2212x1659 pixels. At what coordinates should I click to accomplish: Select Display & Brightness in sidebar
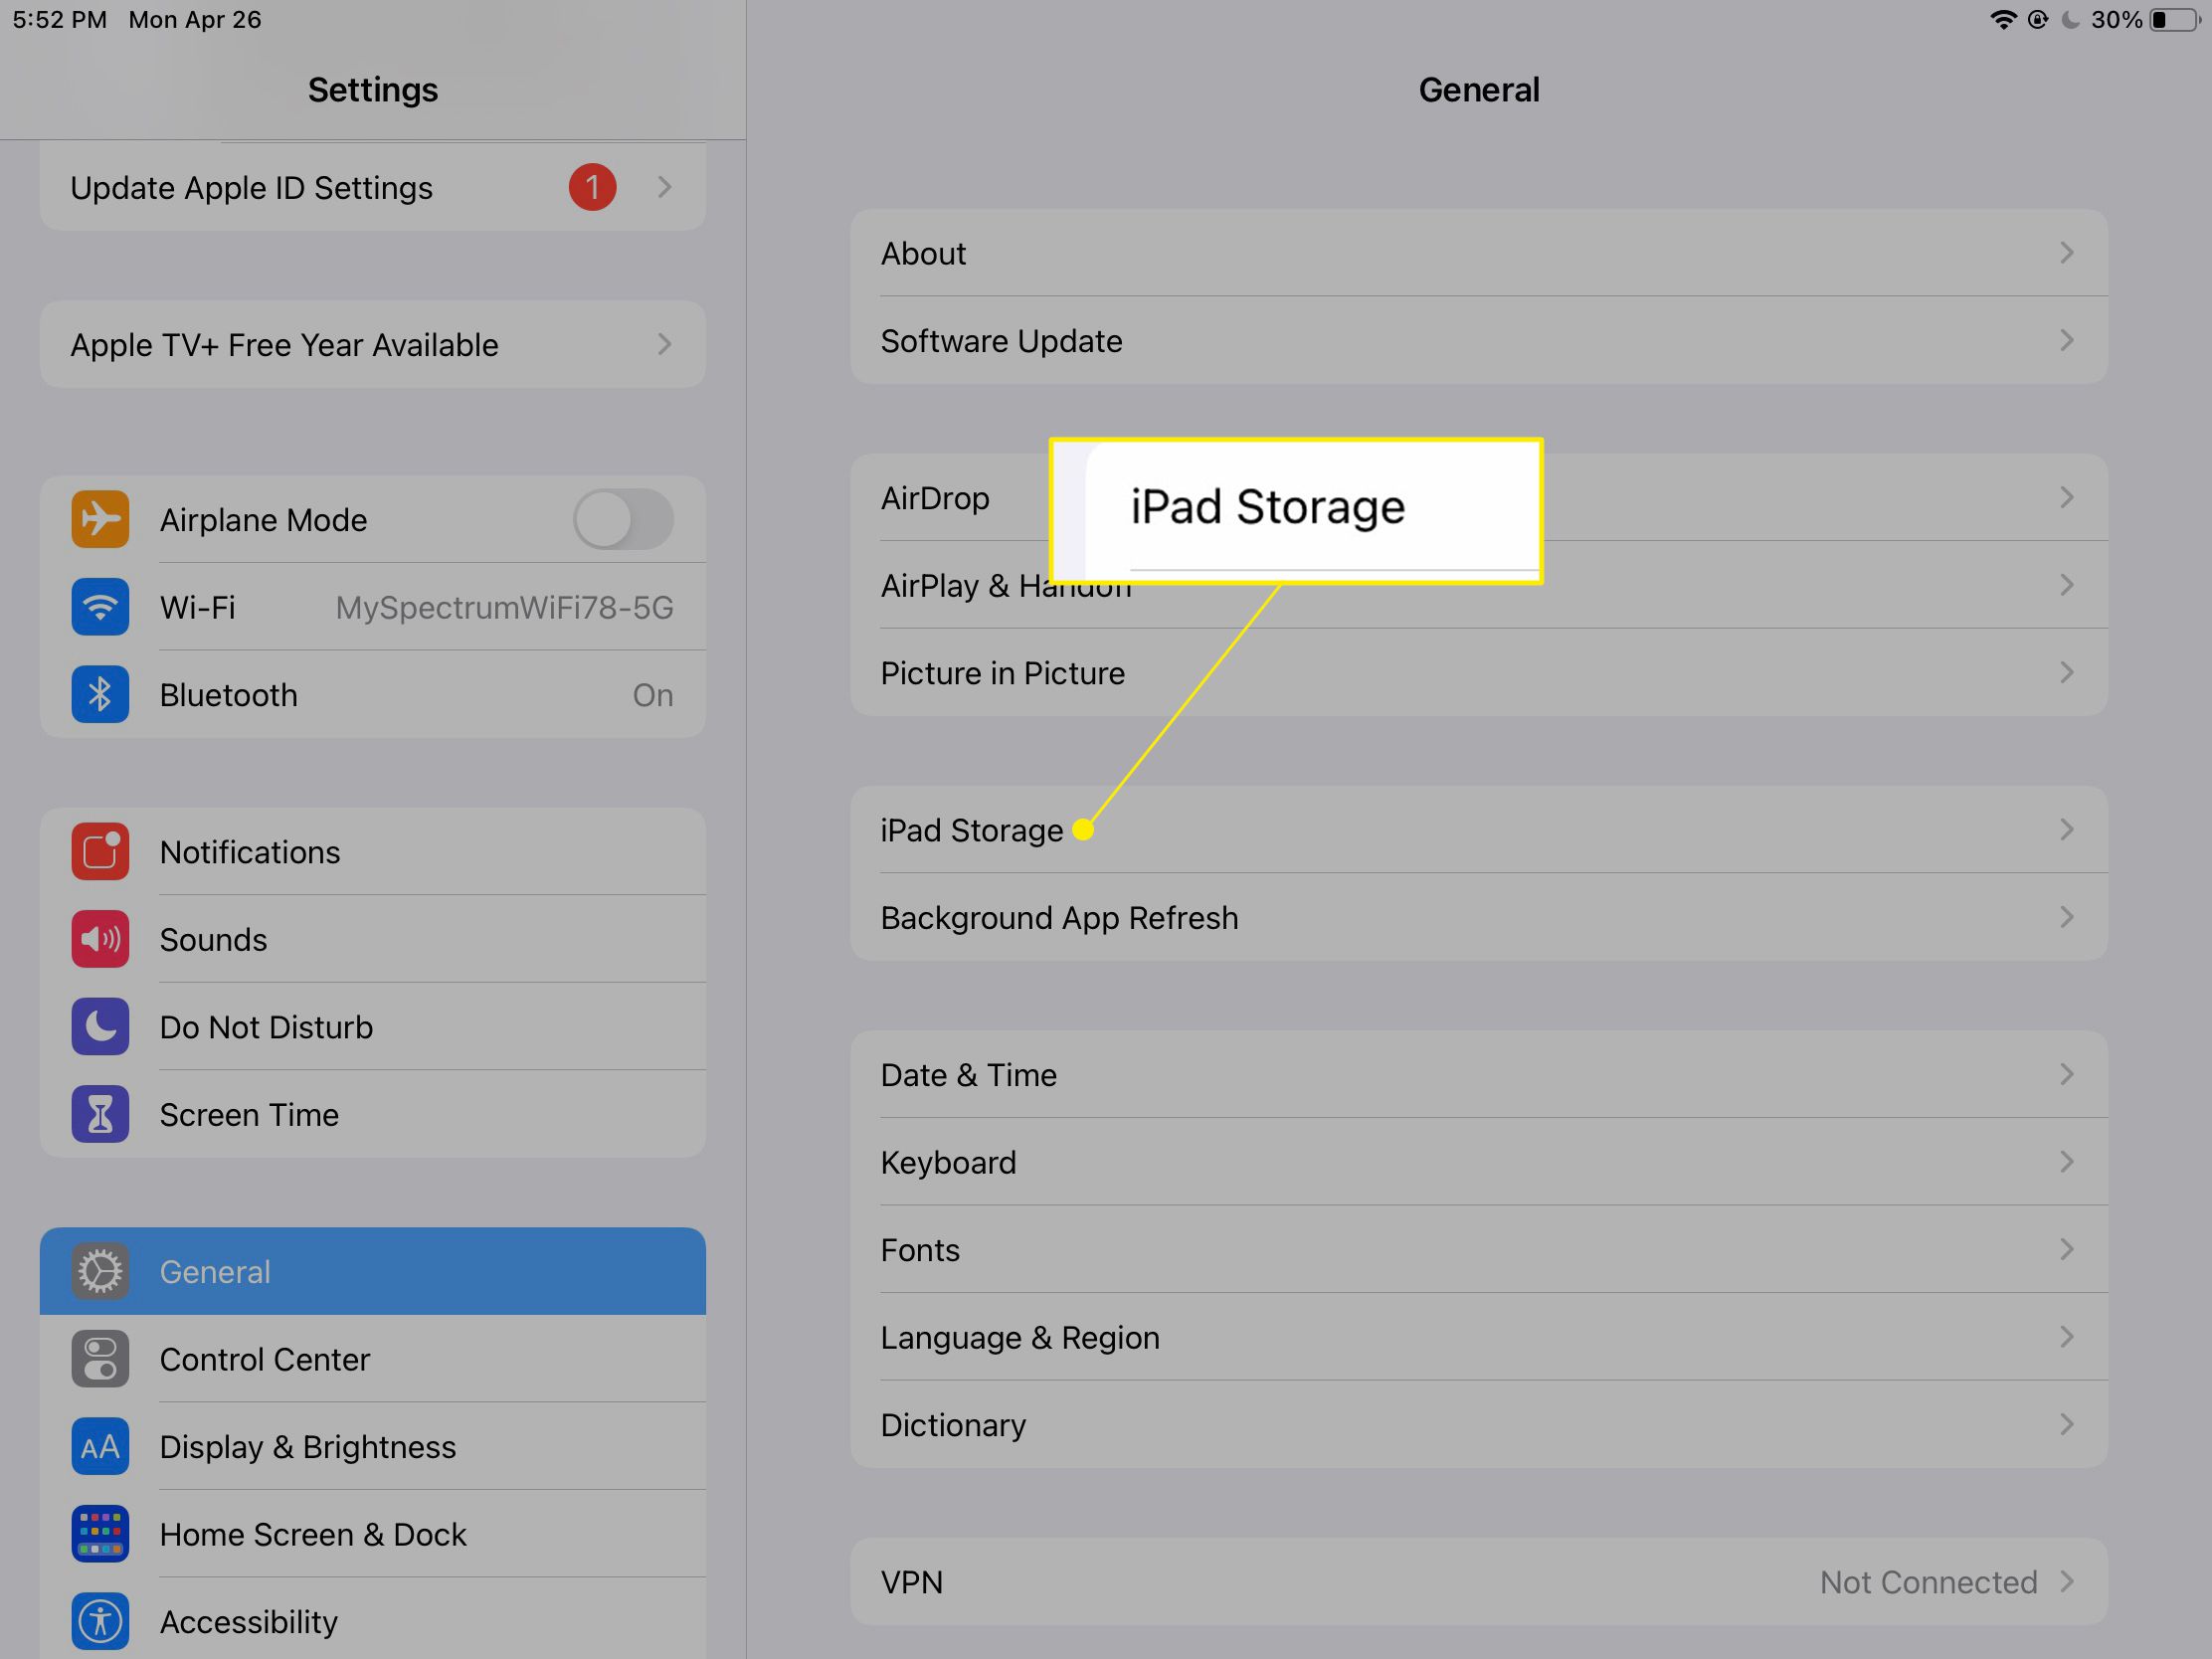[x=373, y=1446]
